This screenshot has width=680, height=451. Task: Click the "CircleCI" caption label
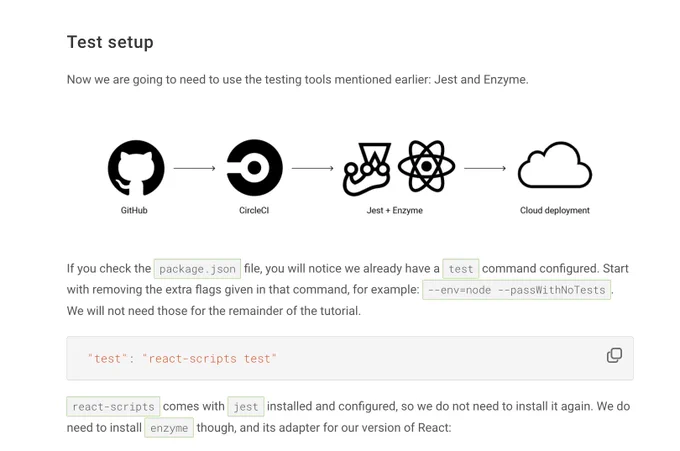tap(254, 210)
